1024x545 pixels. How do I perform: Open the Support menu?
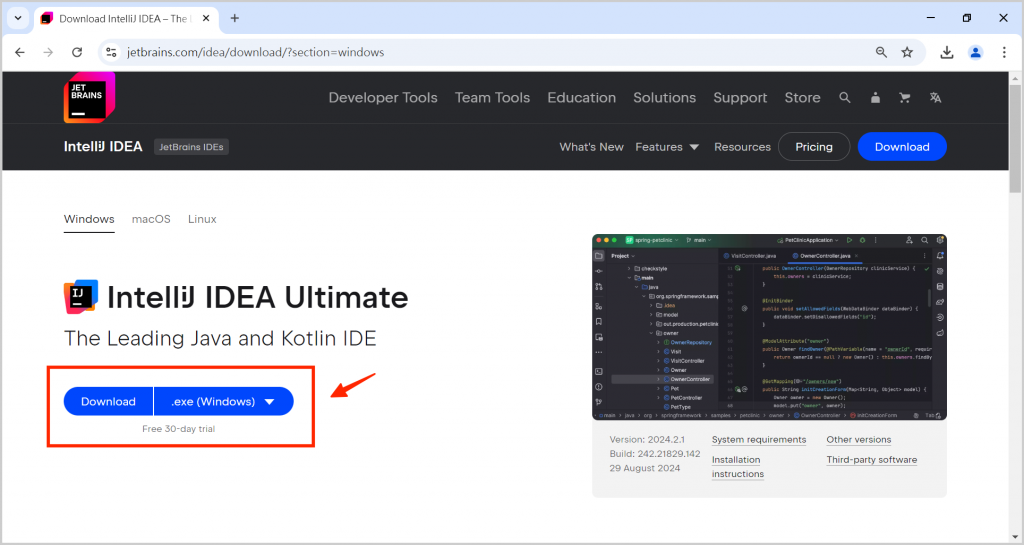[x=740, y=98]
